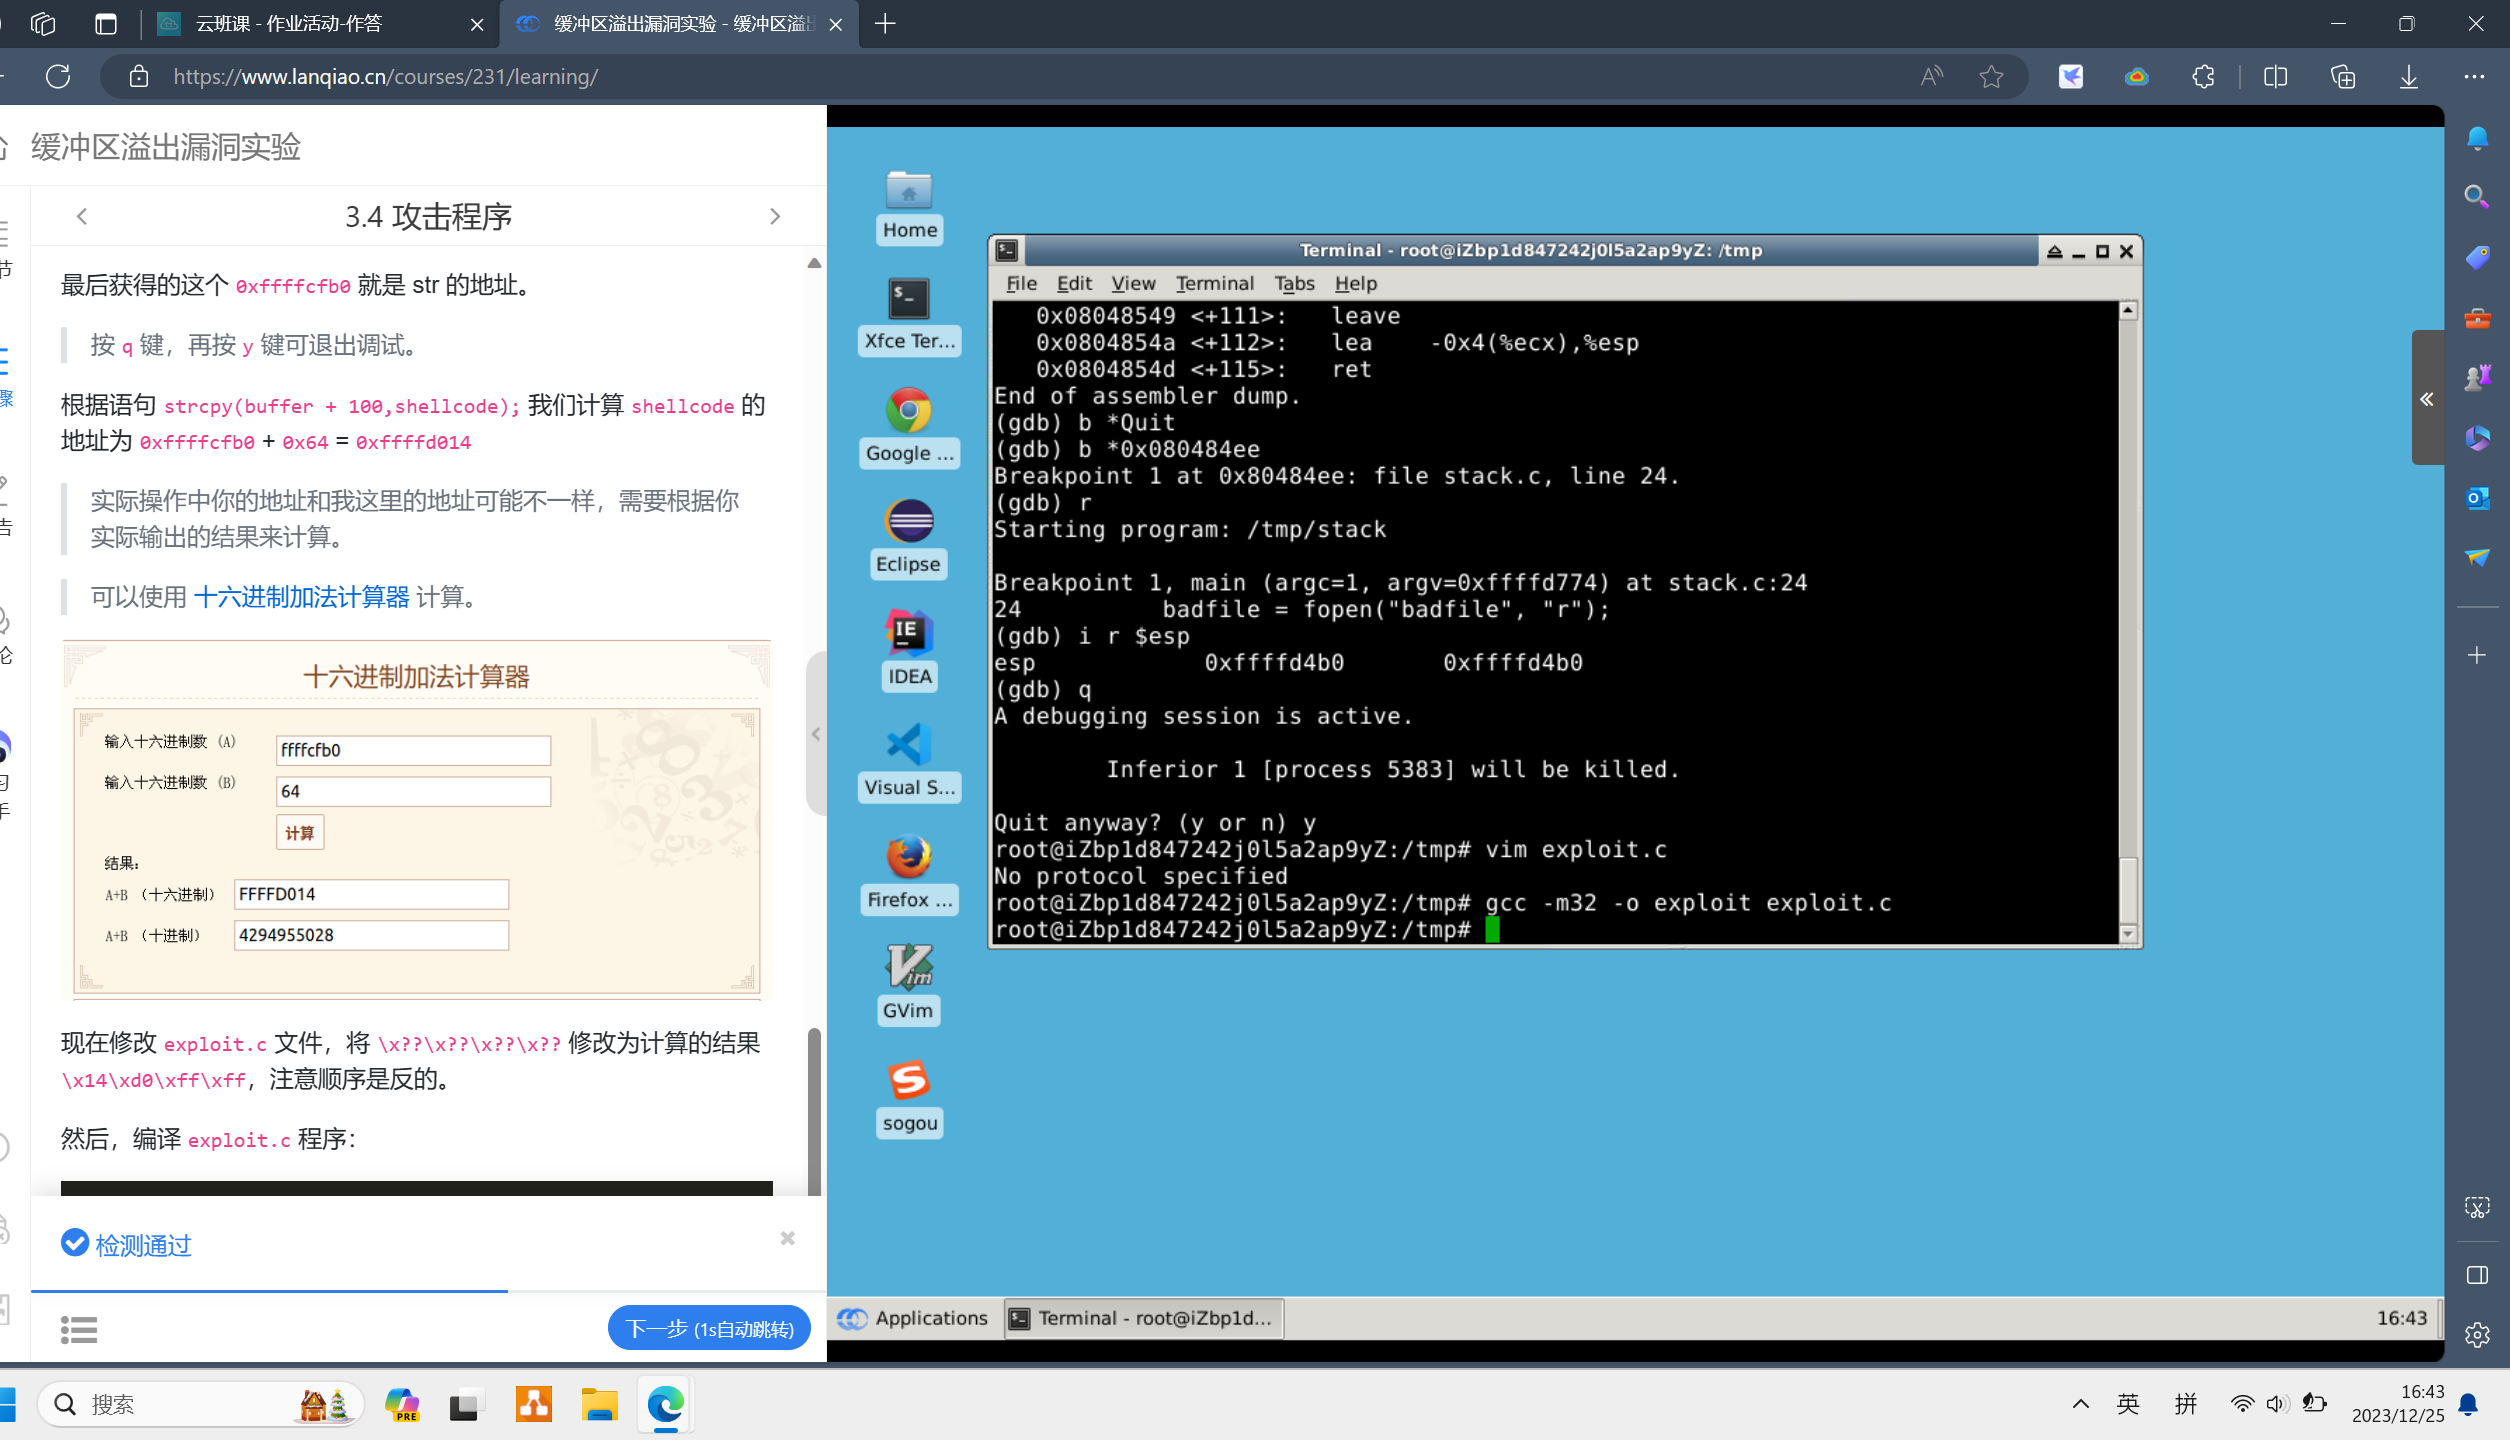
Task: Click the 下一步 next step button
Action: [708, 1328]
